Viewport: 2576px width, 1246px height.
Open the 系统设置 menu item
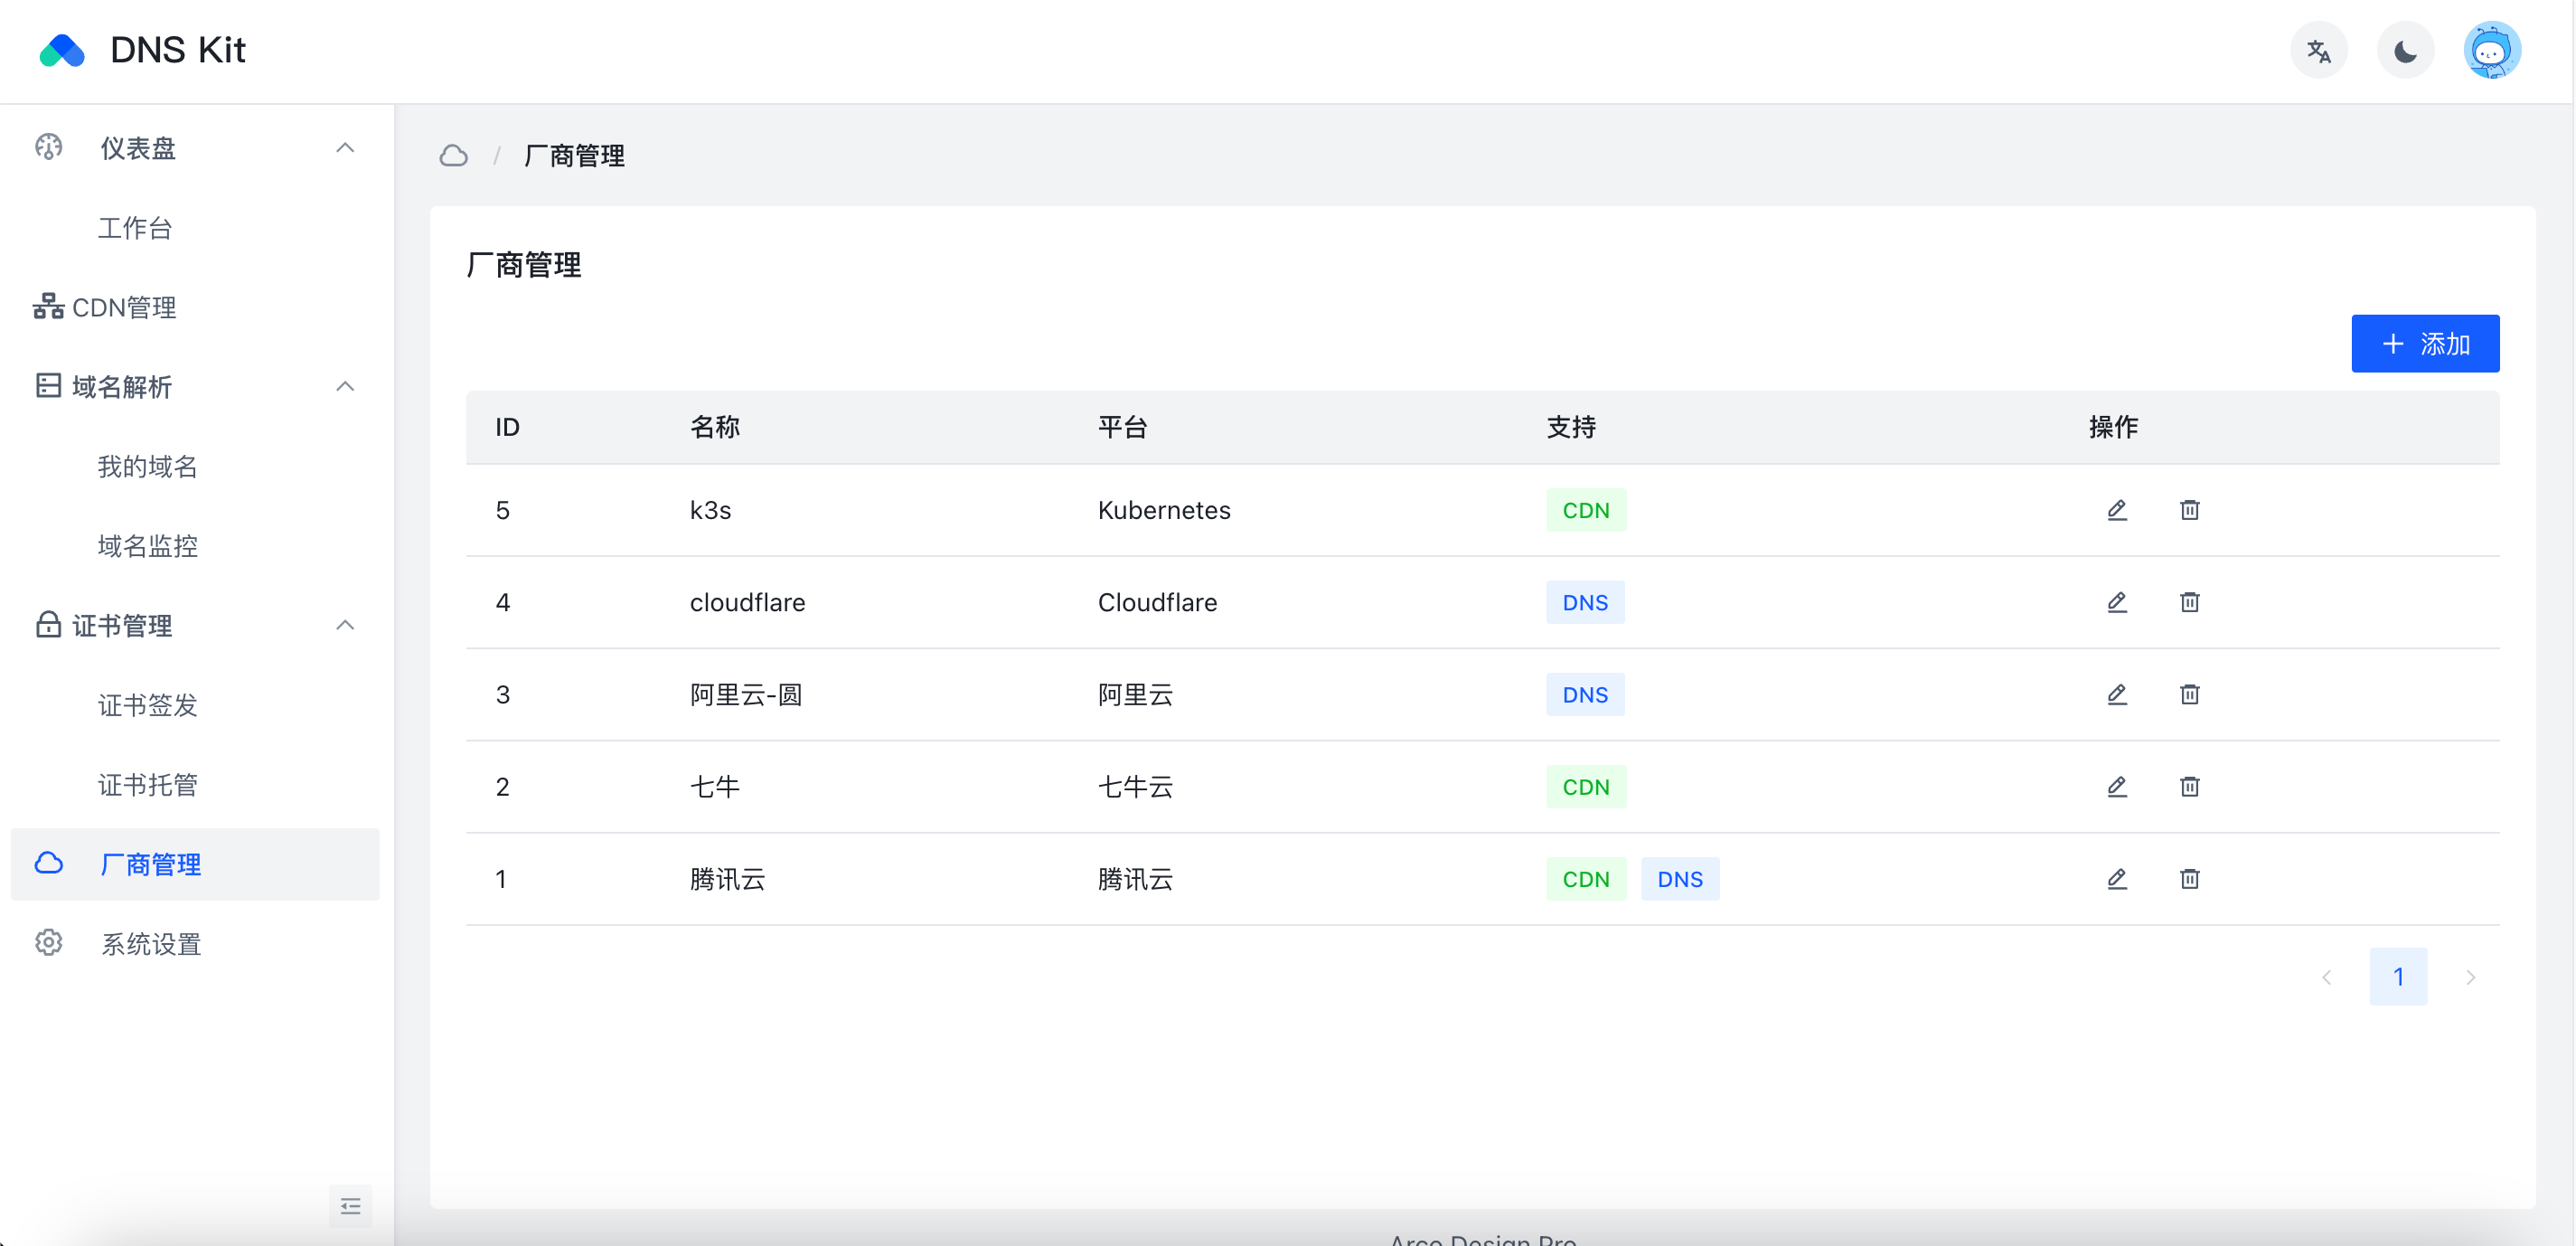(x=195, y=943)
